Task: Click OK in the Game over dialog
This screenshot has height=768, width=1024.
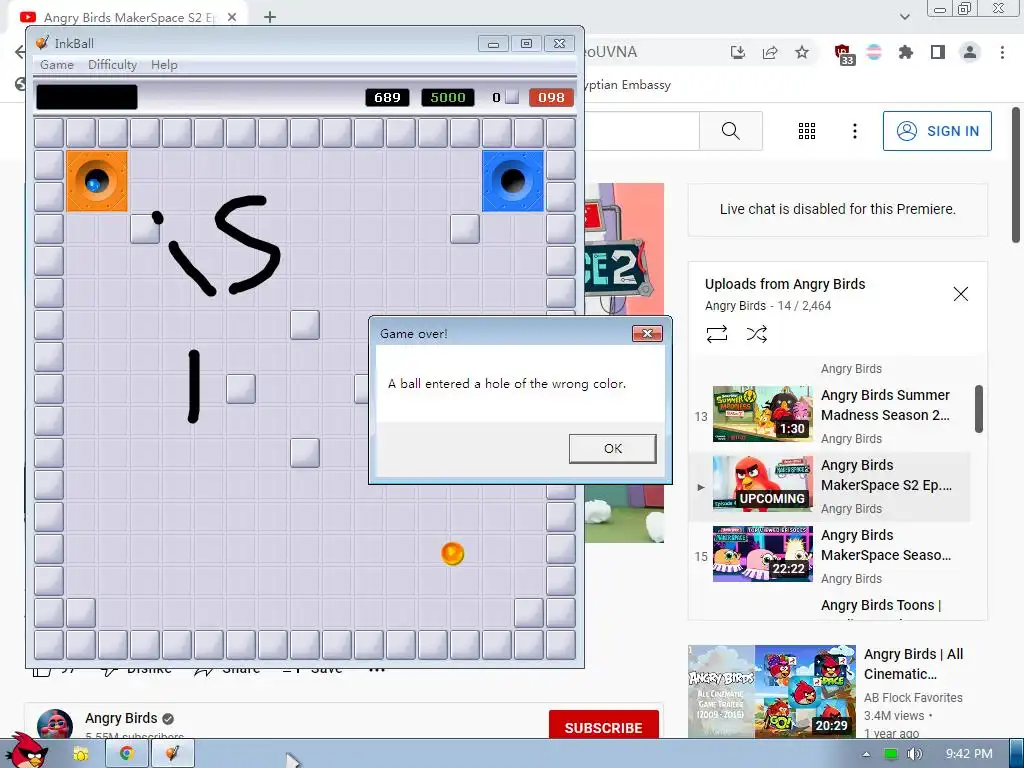Action: (x=613, y=449)
